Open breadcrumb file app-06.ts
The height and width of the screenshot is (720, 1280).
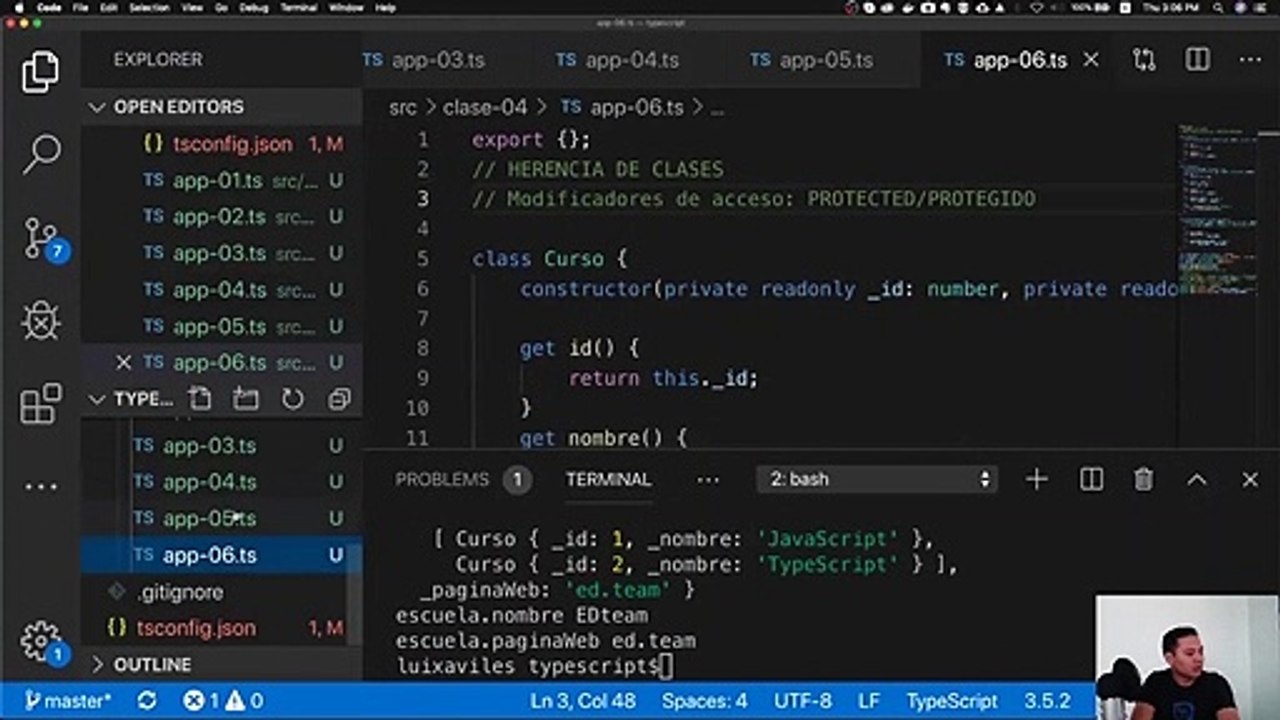[623, 107]
